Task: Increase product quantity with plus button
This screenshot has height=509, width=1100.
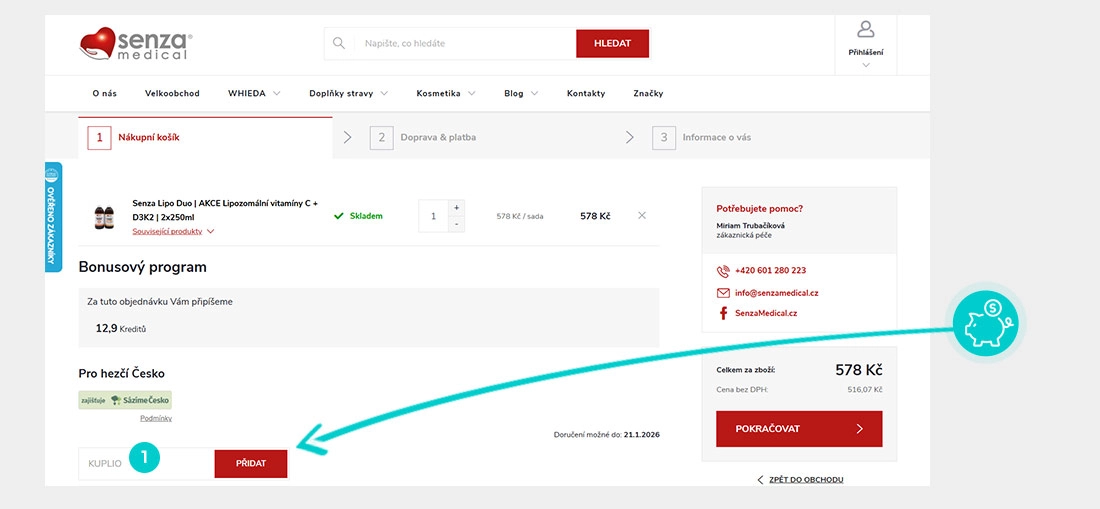Action: click(x=457, y=207)
